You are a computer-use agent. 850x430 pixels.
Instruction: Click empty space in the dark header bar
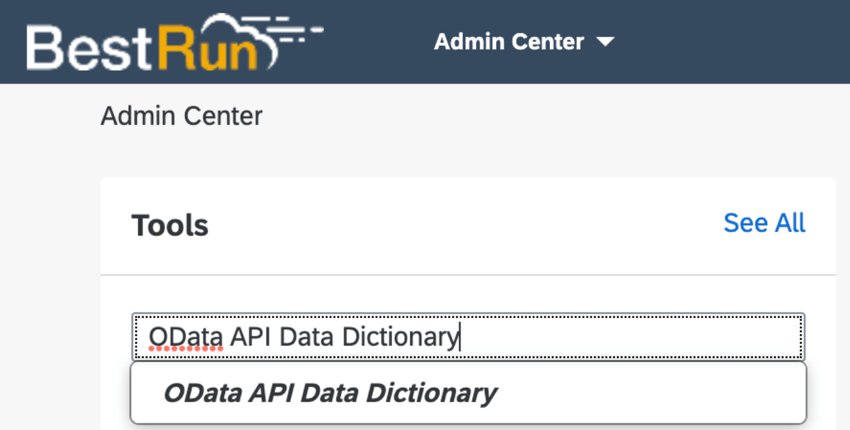coord(740,42)
